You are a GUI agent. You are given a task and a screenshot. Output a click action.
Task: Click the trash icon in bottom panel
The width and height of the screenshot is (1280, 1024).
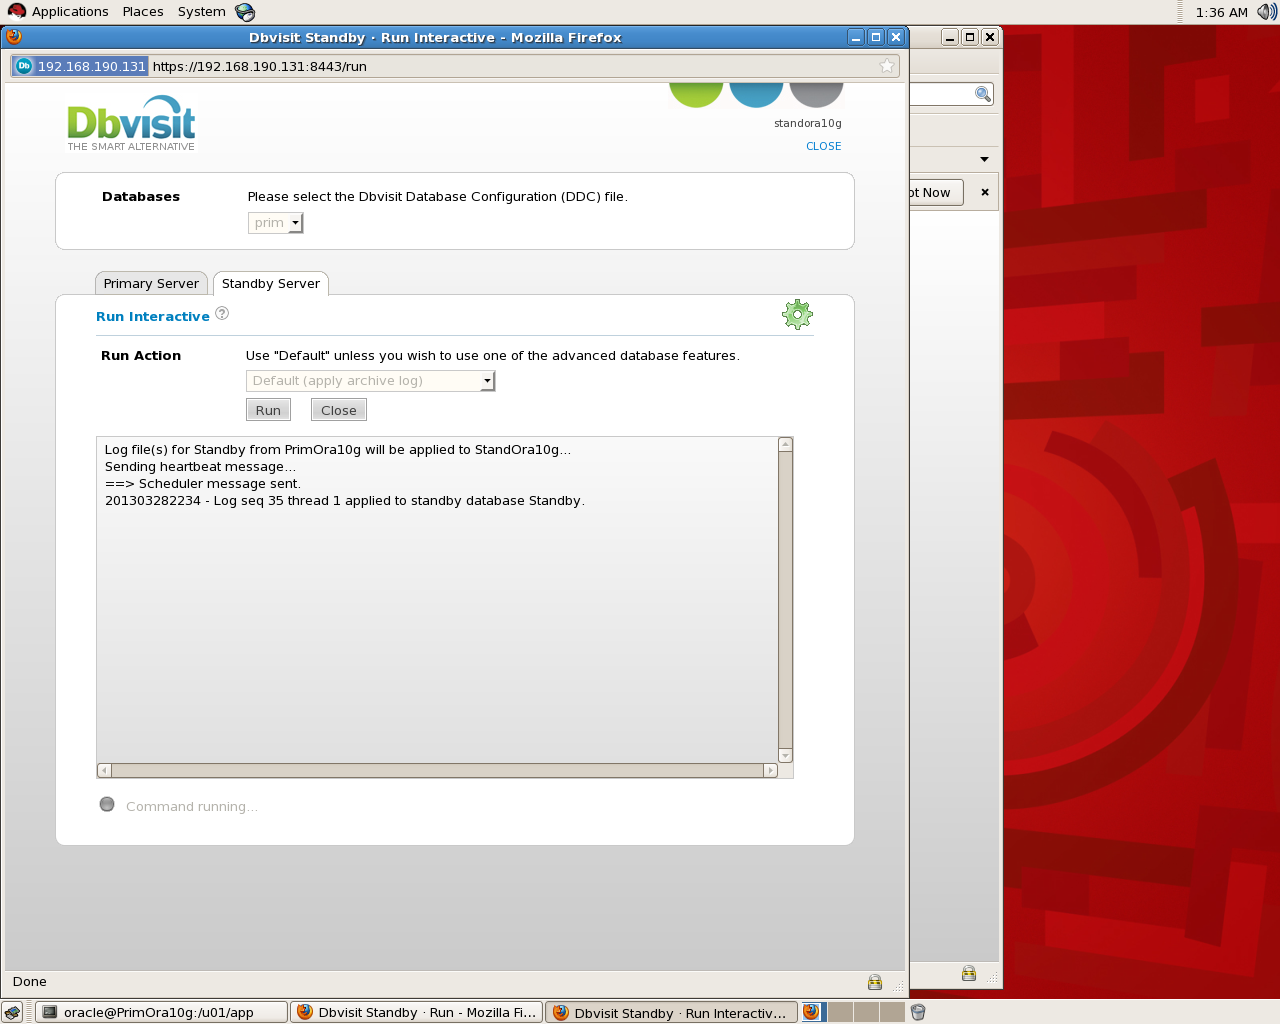click(918, 1012)
